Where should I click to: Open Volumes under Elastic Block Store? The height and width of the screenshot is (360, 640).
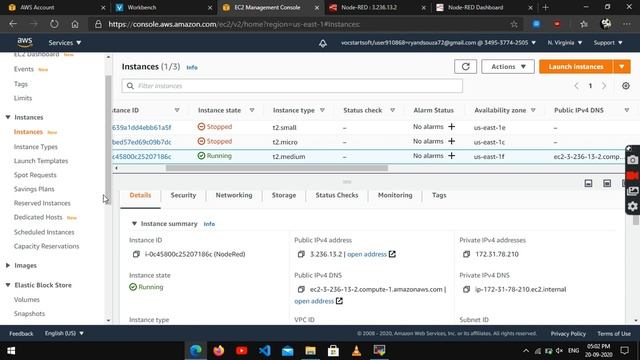27,300
